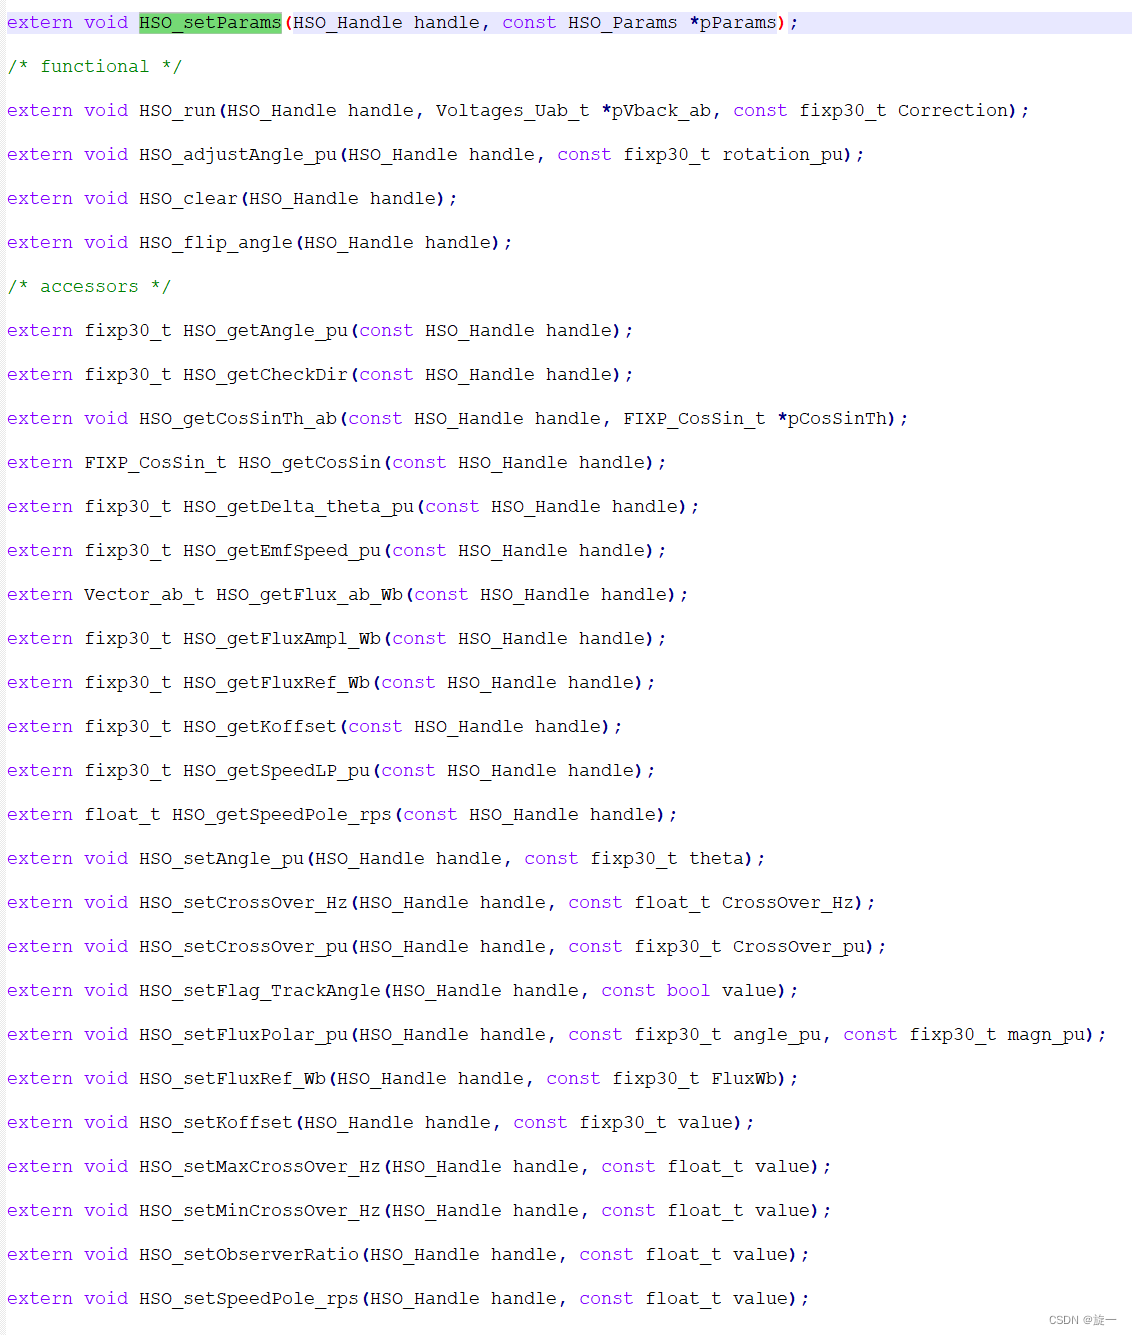Click *pVback_ab parameter in HSO_run

[x=656, y=110]
